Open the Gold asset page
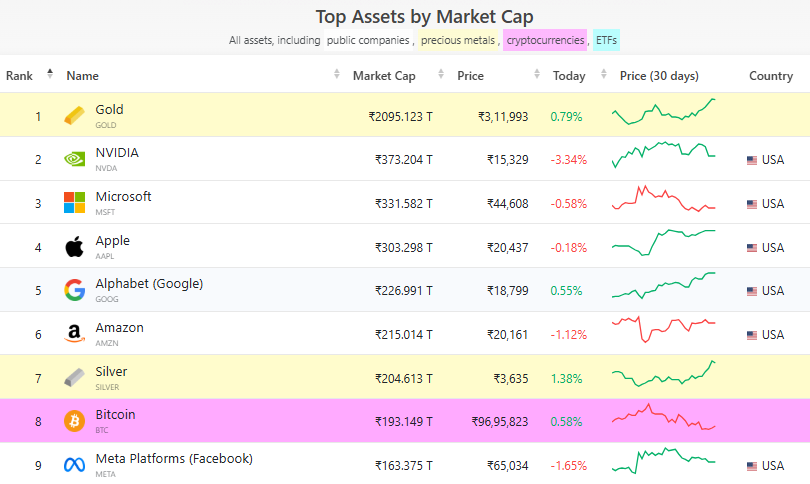The height and width of the screenshot is (484, 810). coord(109,110)
